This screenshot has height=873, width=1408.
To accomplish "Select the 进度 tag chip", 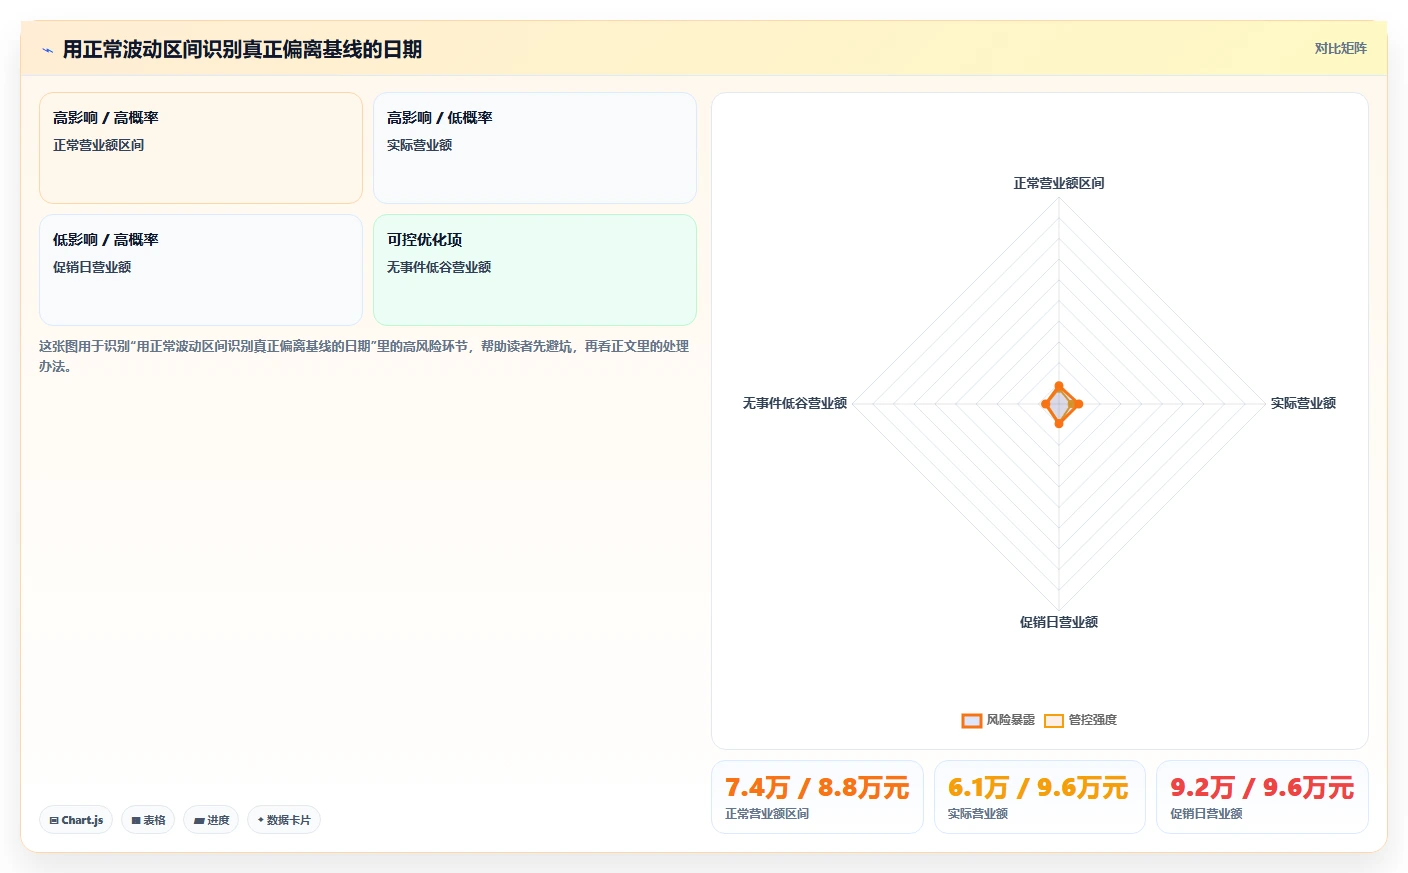I will [211, 820].
